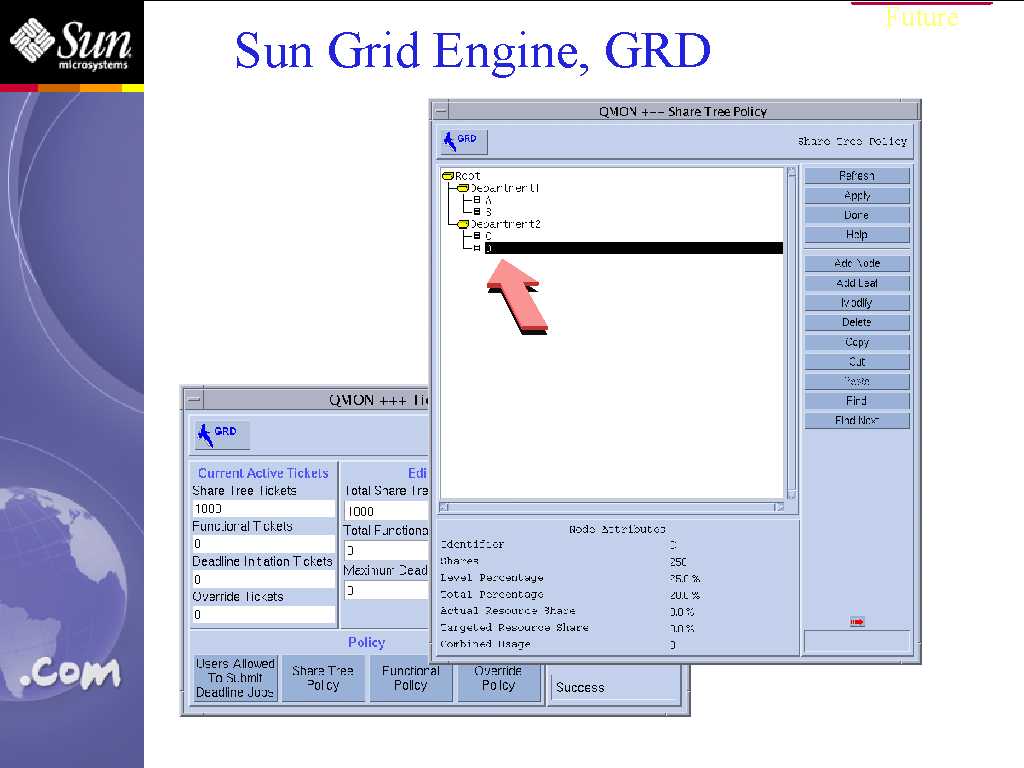
Task: Delete the selected tree node
Action: [x=857, y=323]
